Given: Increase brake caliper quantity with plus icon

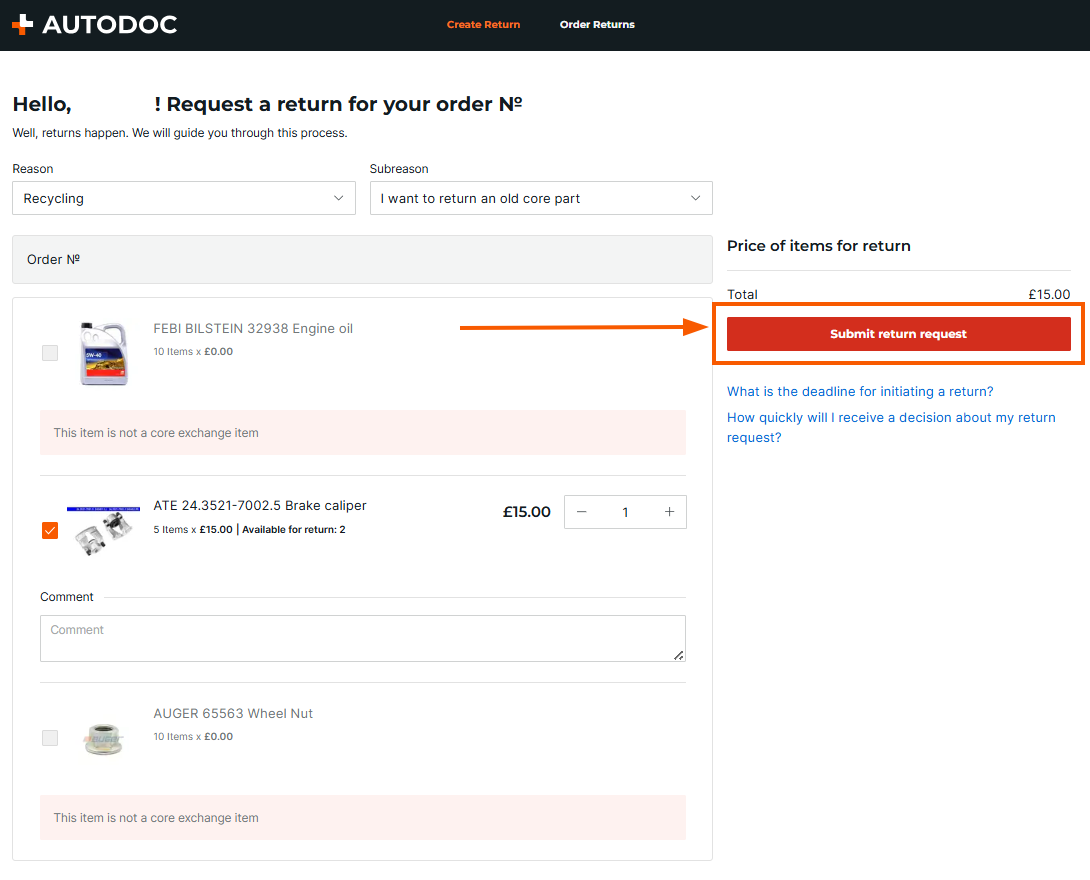Looking at the screenshot, I should [x=669, y=512].
